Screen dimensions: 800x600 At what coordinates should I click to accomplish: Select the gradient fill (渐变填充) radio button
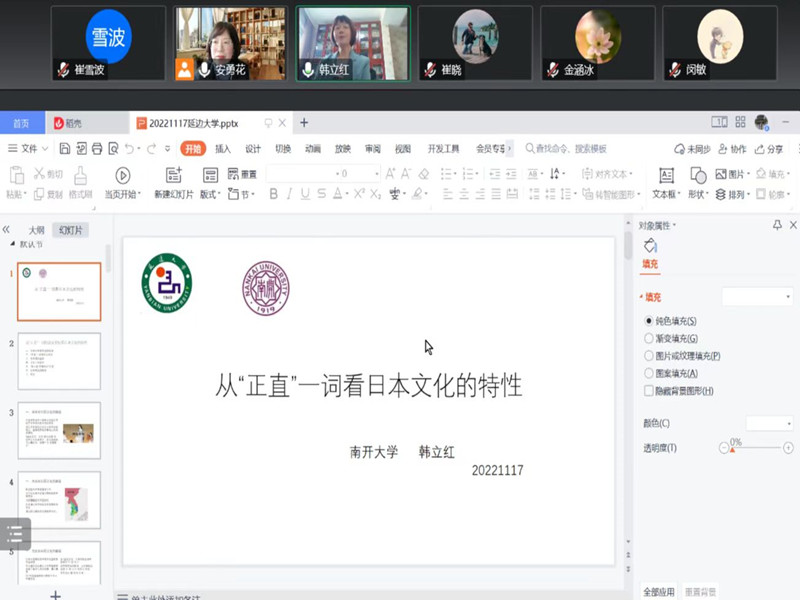tap(649, 338)
